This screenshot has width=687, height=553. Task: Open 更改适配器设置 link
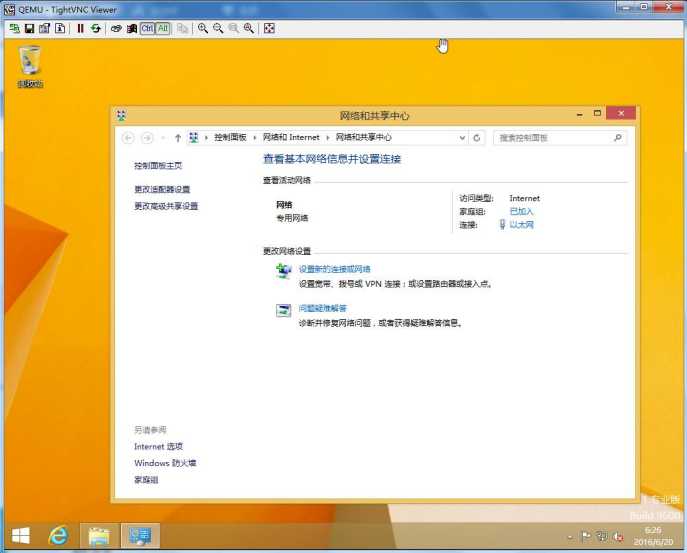click(162, 189)
